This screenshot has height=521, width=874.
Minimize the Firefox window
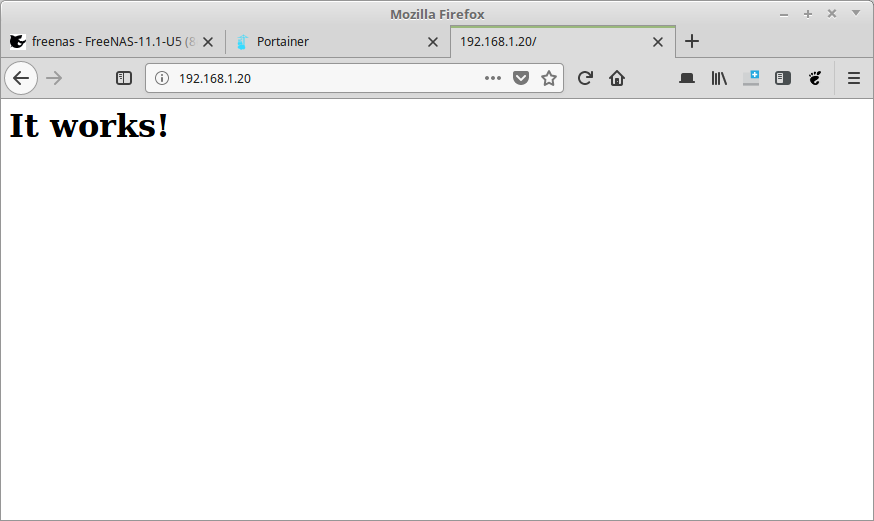(784, 14)
